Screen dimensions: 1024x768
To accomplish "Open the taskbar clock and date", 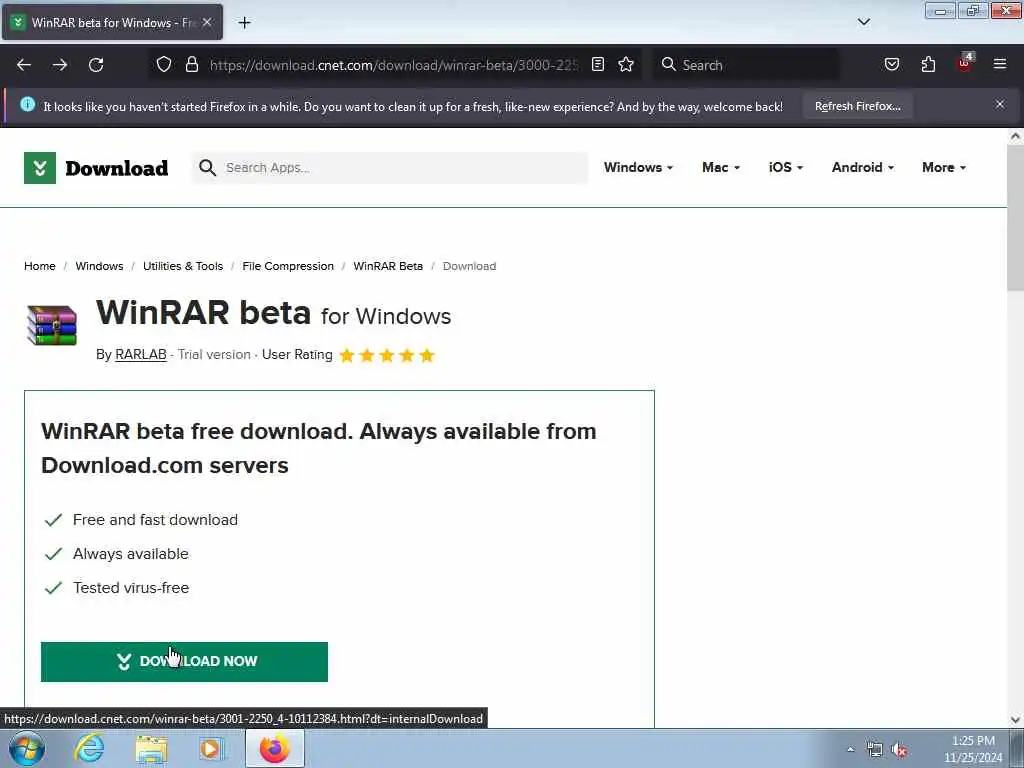I will (x=973, y=749).
